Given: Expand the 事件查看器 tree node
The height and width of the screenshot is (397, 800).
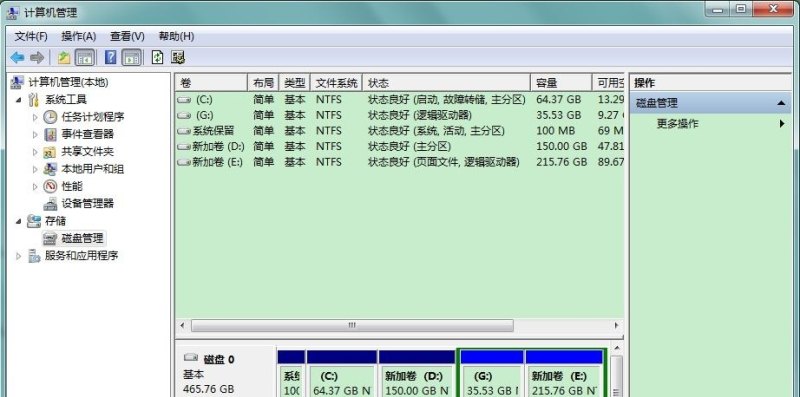Looking at the screenshot, I should pyautogui.click(x=35, y=135).
